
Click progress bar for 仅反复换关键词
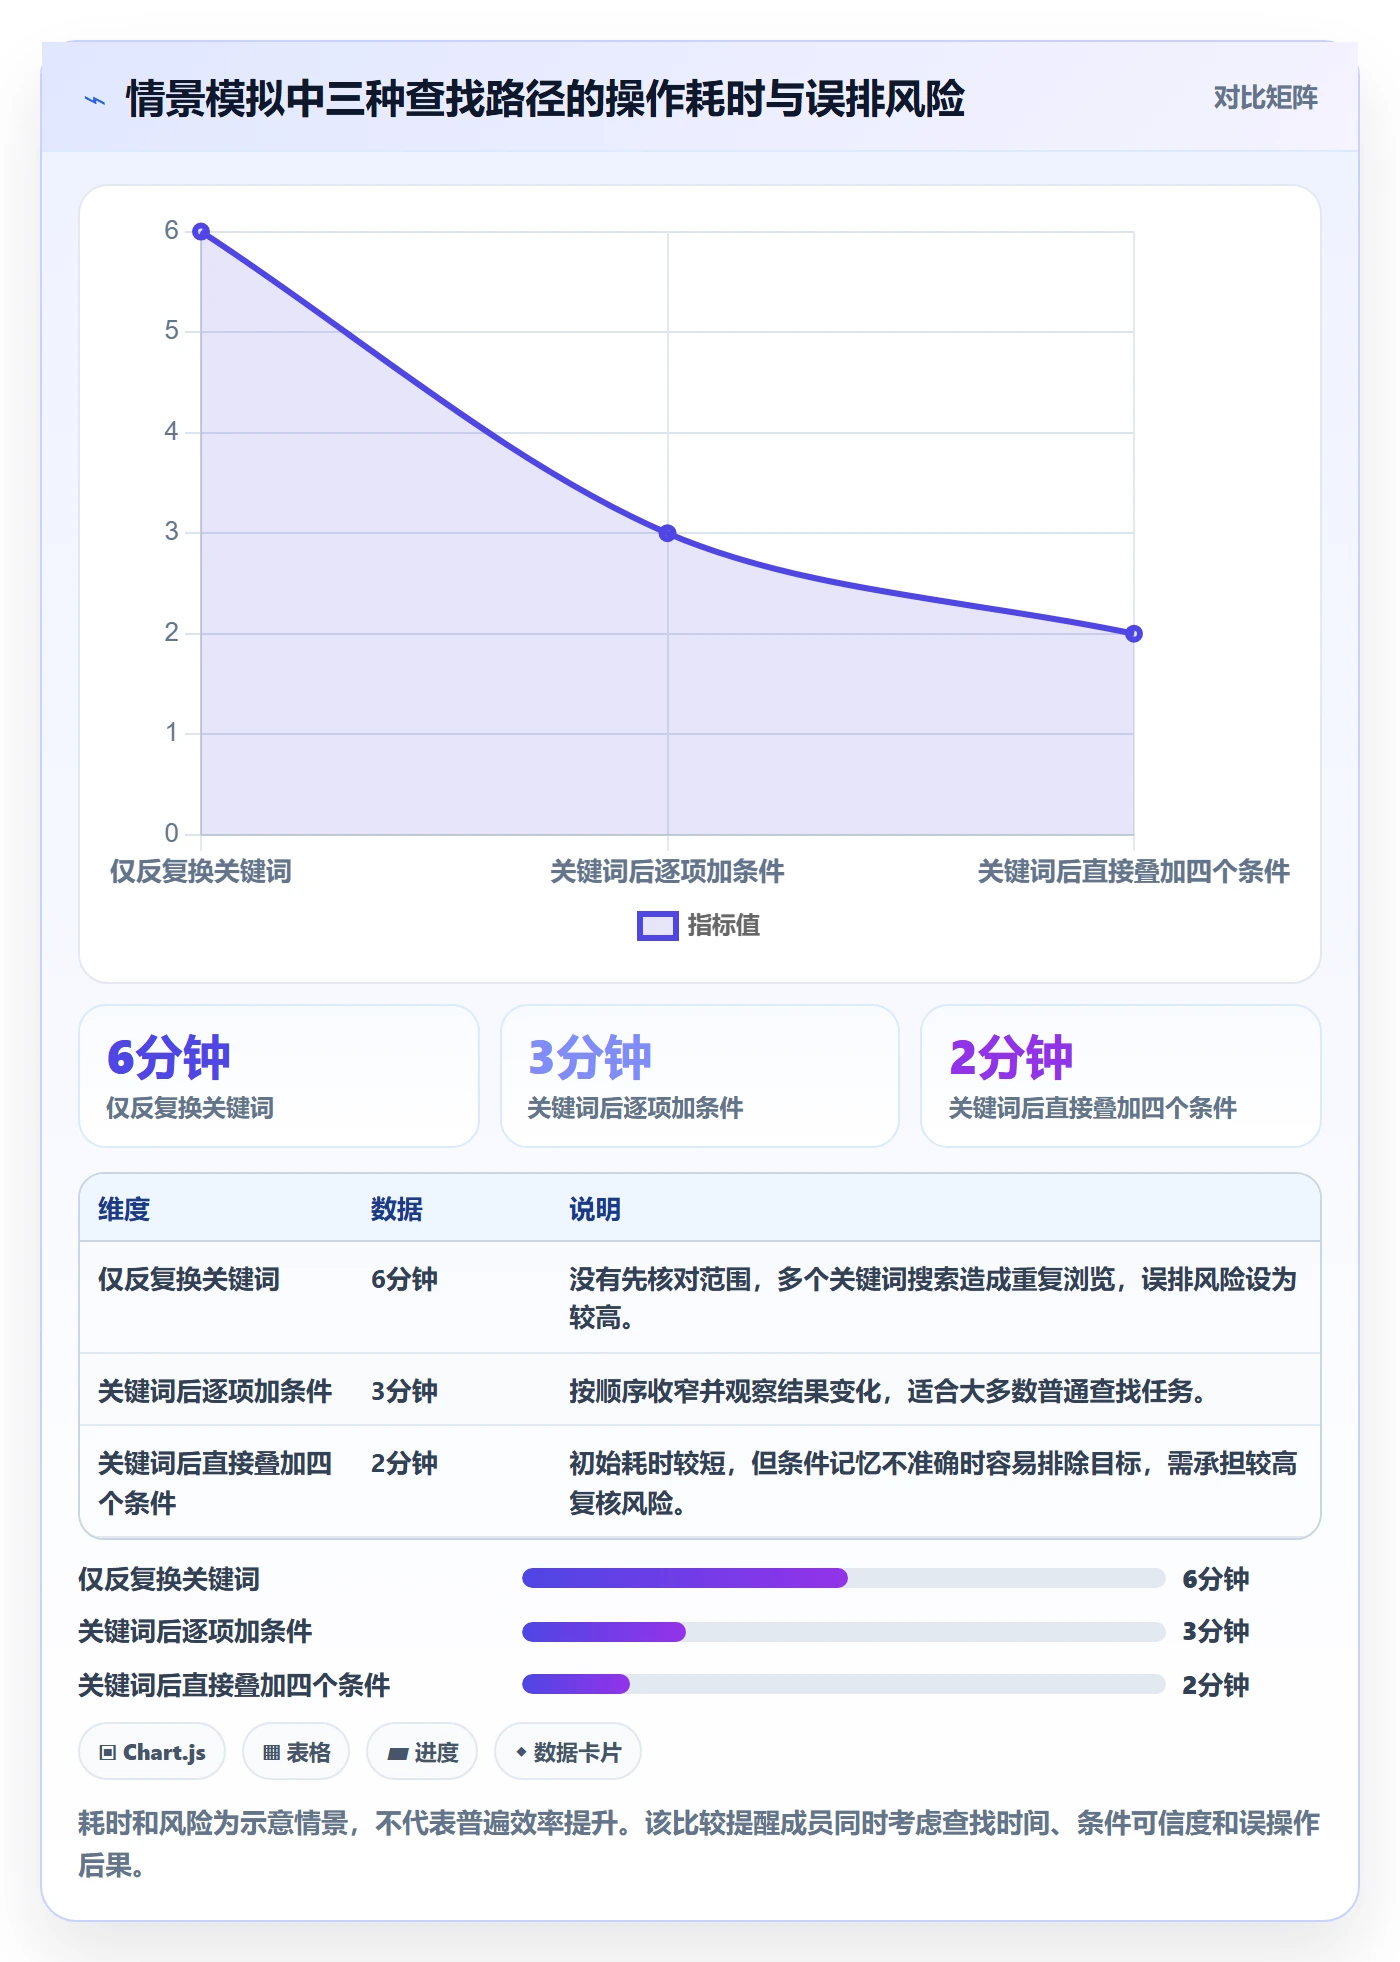coord(844,1578)
